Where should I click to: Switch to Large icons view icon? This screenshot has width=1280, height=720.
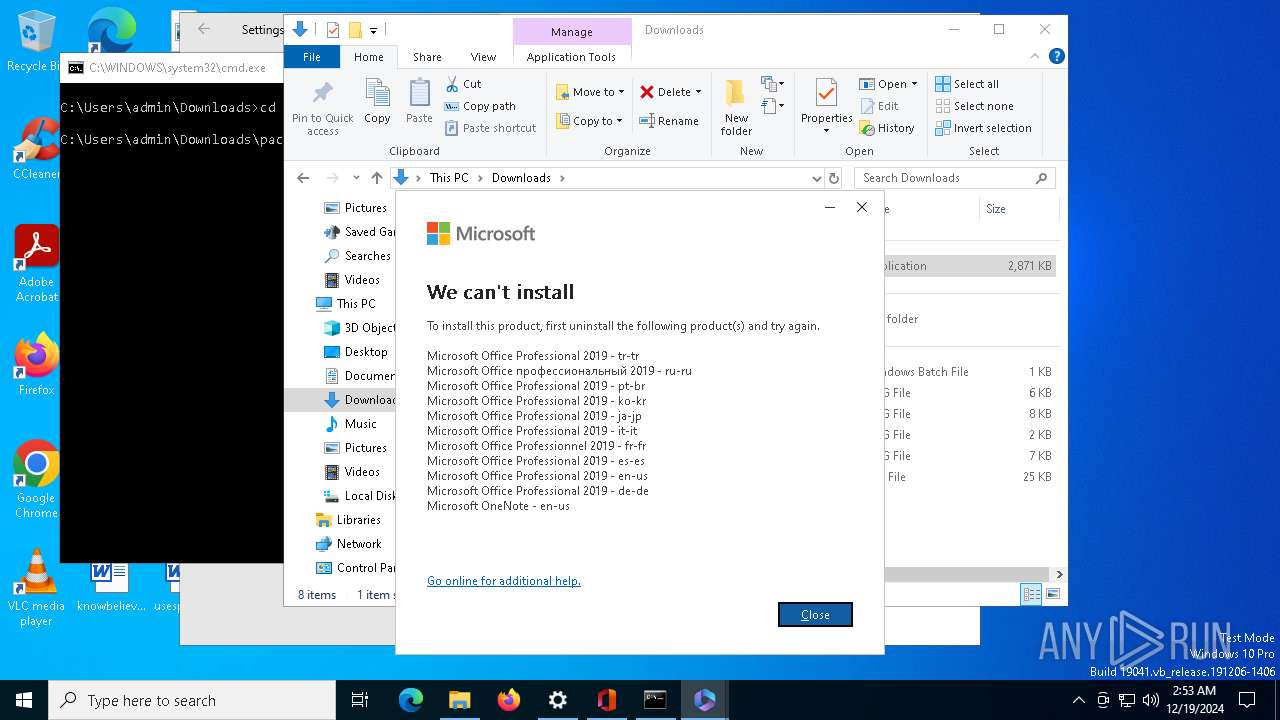tap(1051, 594)
